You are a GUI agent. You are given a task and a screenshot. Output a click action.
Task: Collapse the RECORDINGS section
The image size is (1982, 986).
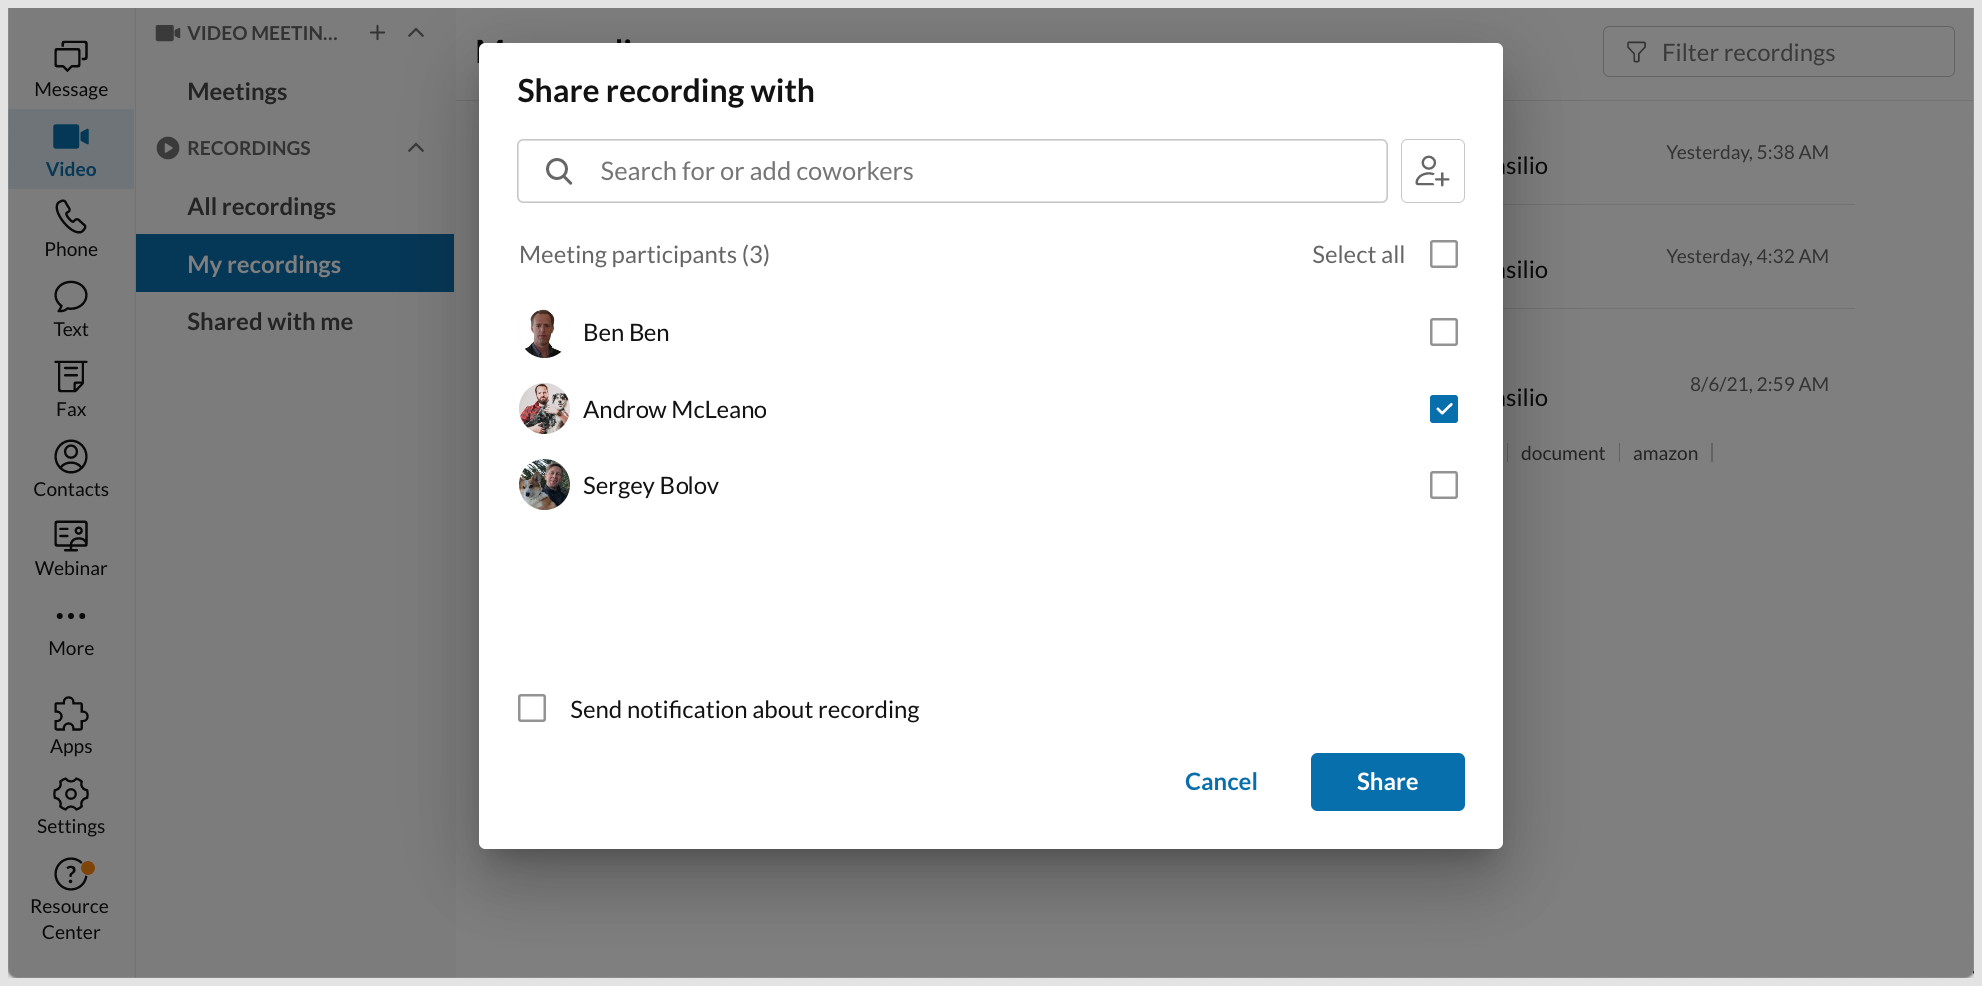point(416,147)
